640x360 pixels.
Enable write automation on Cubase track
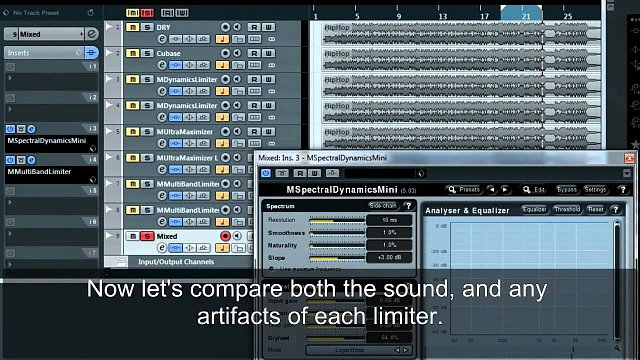click(x=269, y=53)
